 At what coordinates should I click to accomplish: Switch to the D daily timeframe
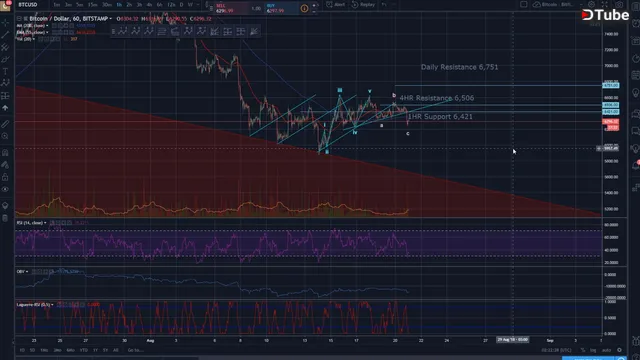181,5
